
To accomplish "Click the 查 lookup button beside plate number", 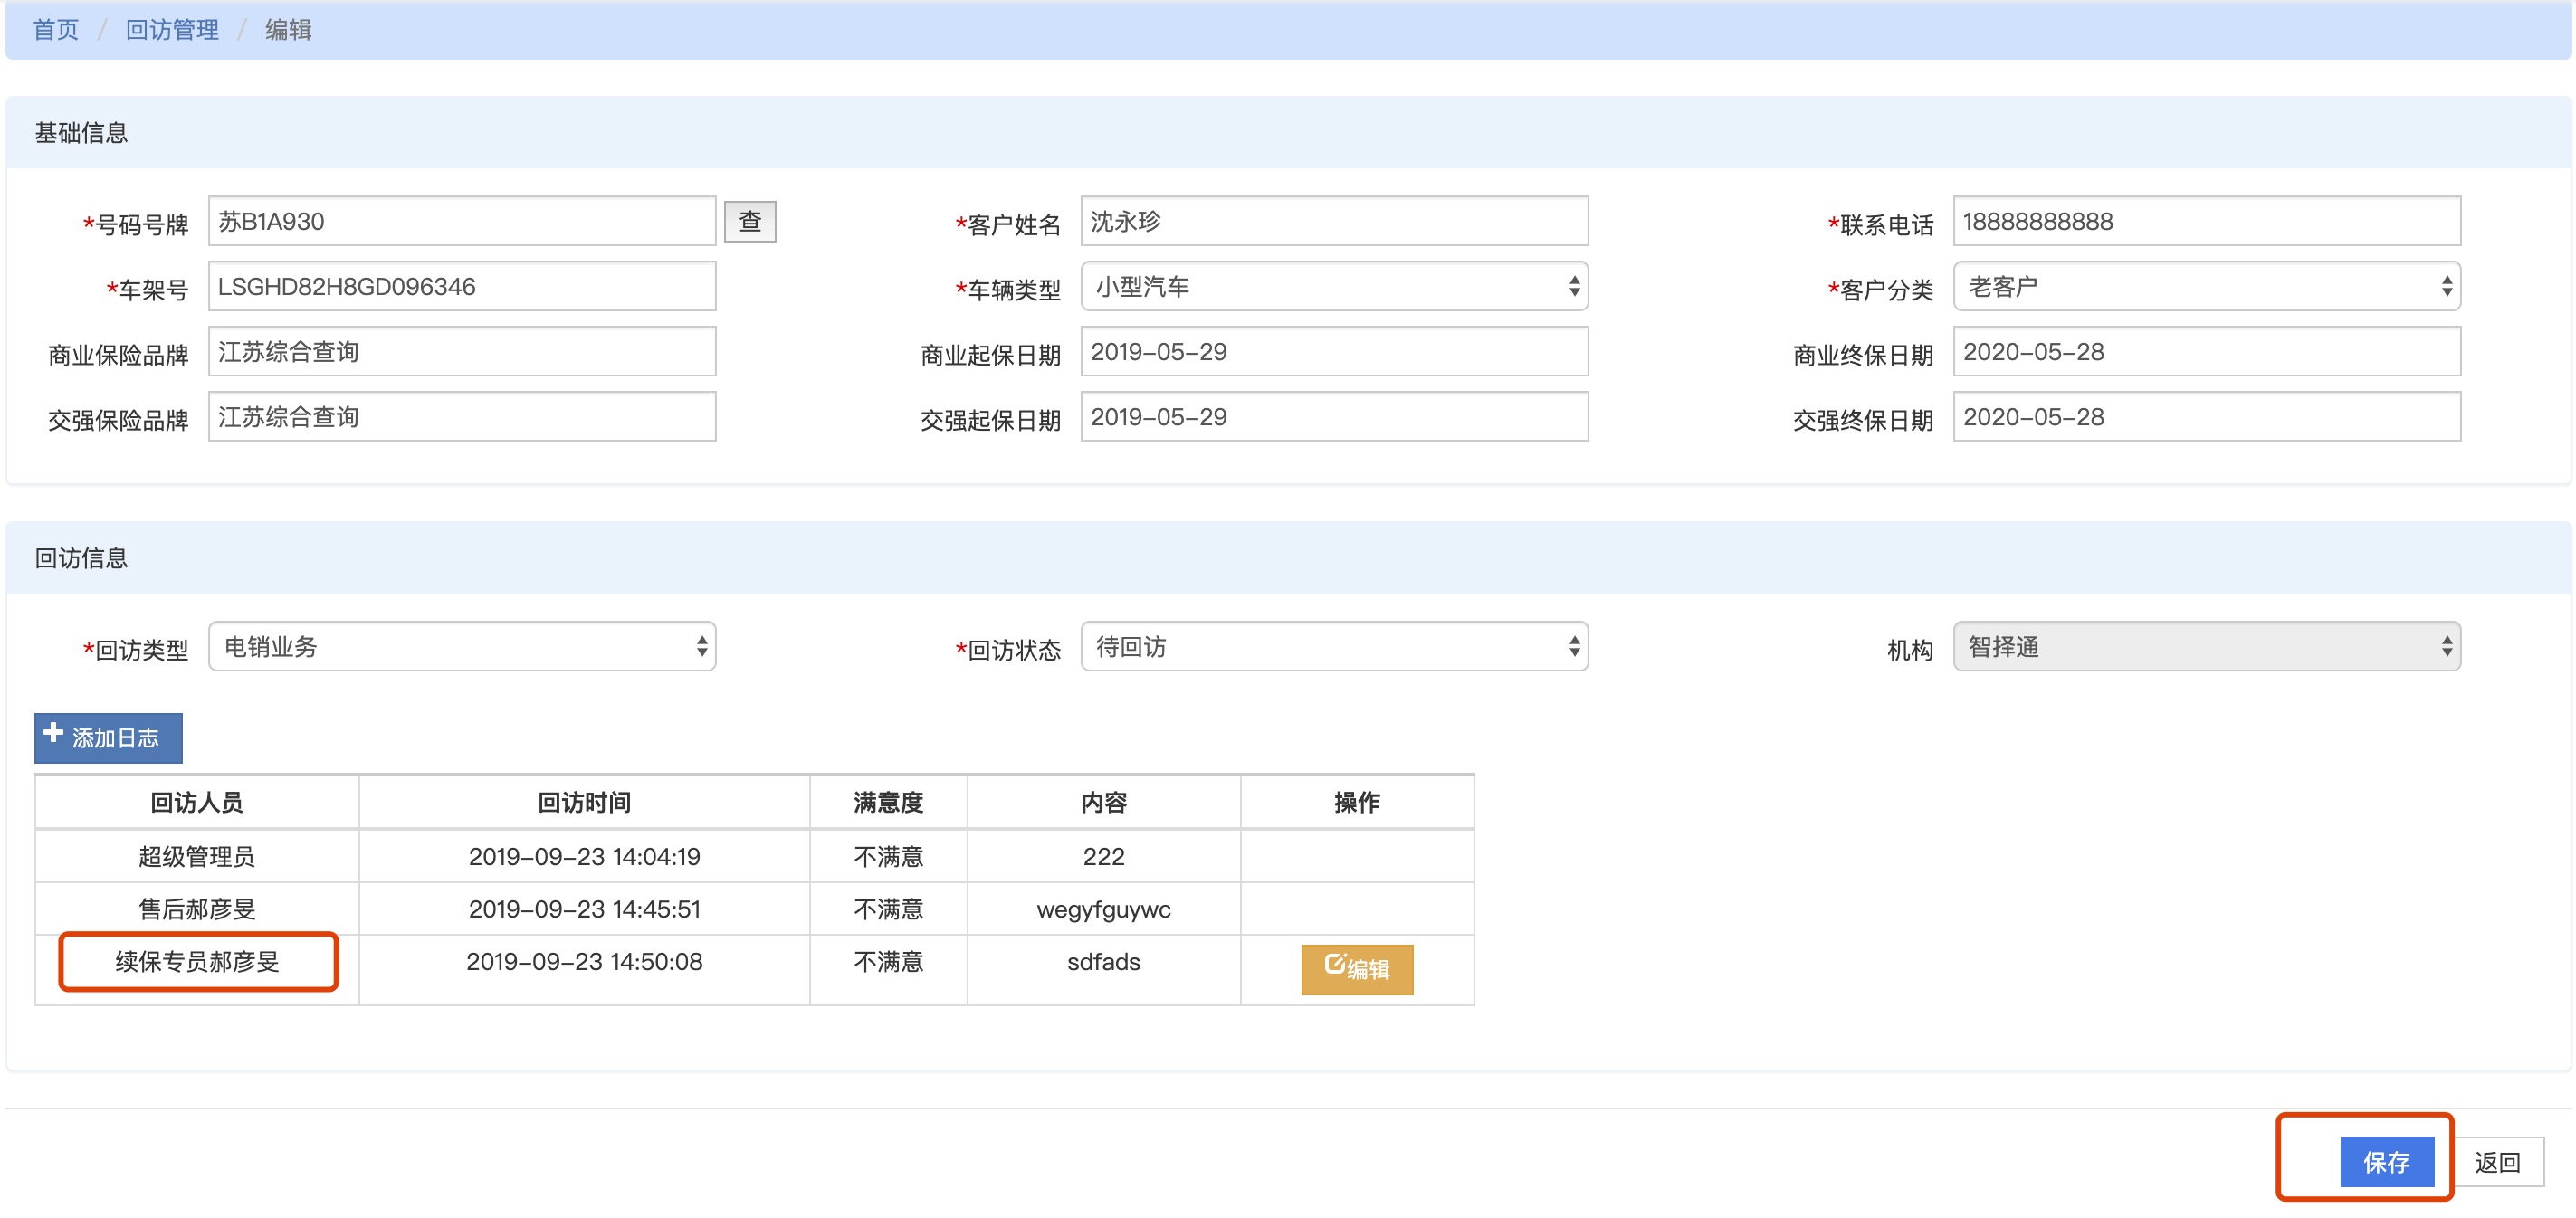I will (x=749, y=221).
